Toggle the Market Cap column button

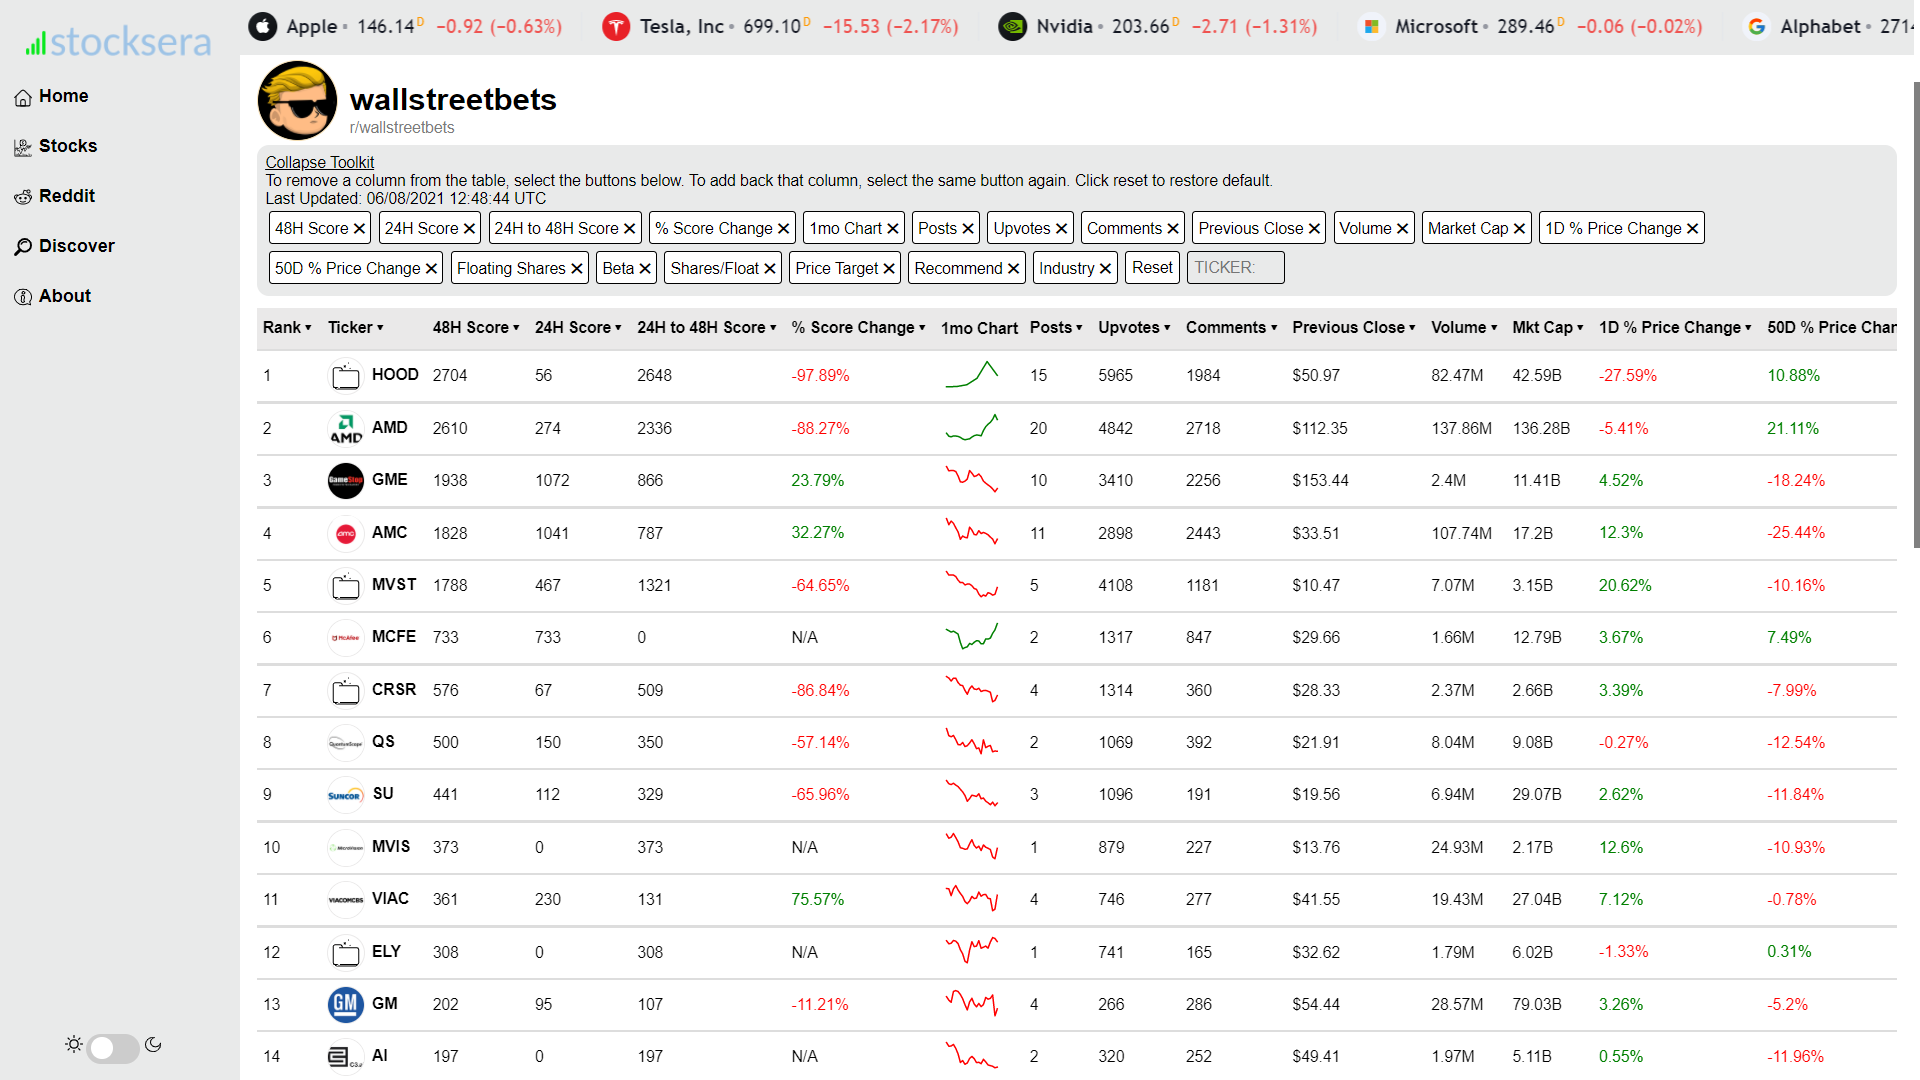click(x=1476, y=228)
